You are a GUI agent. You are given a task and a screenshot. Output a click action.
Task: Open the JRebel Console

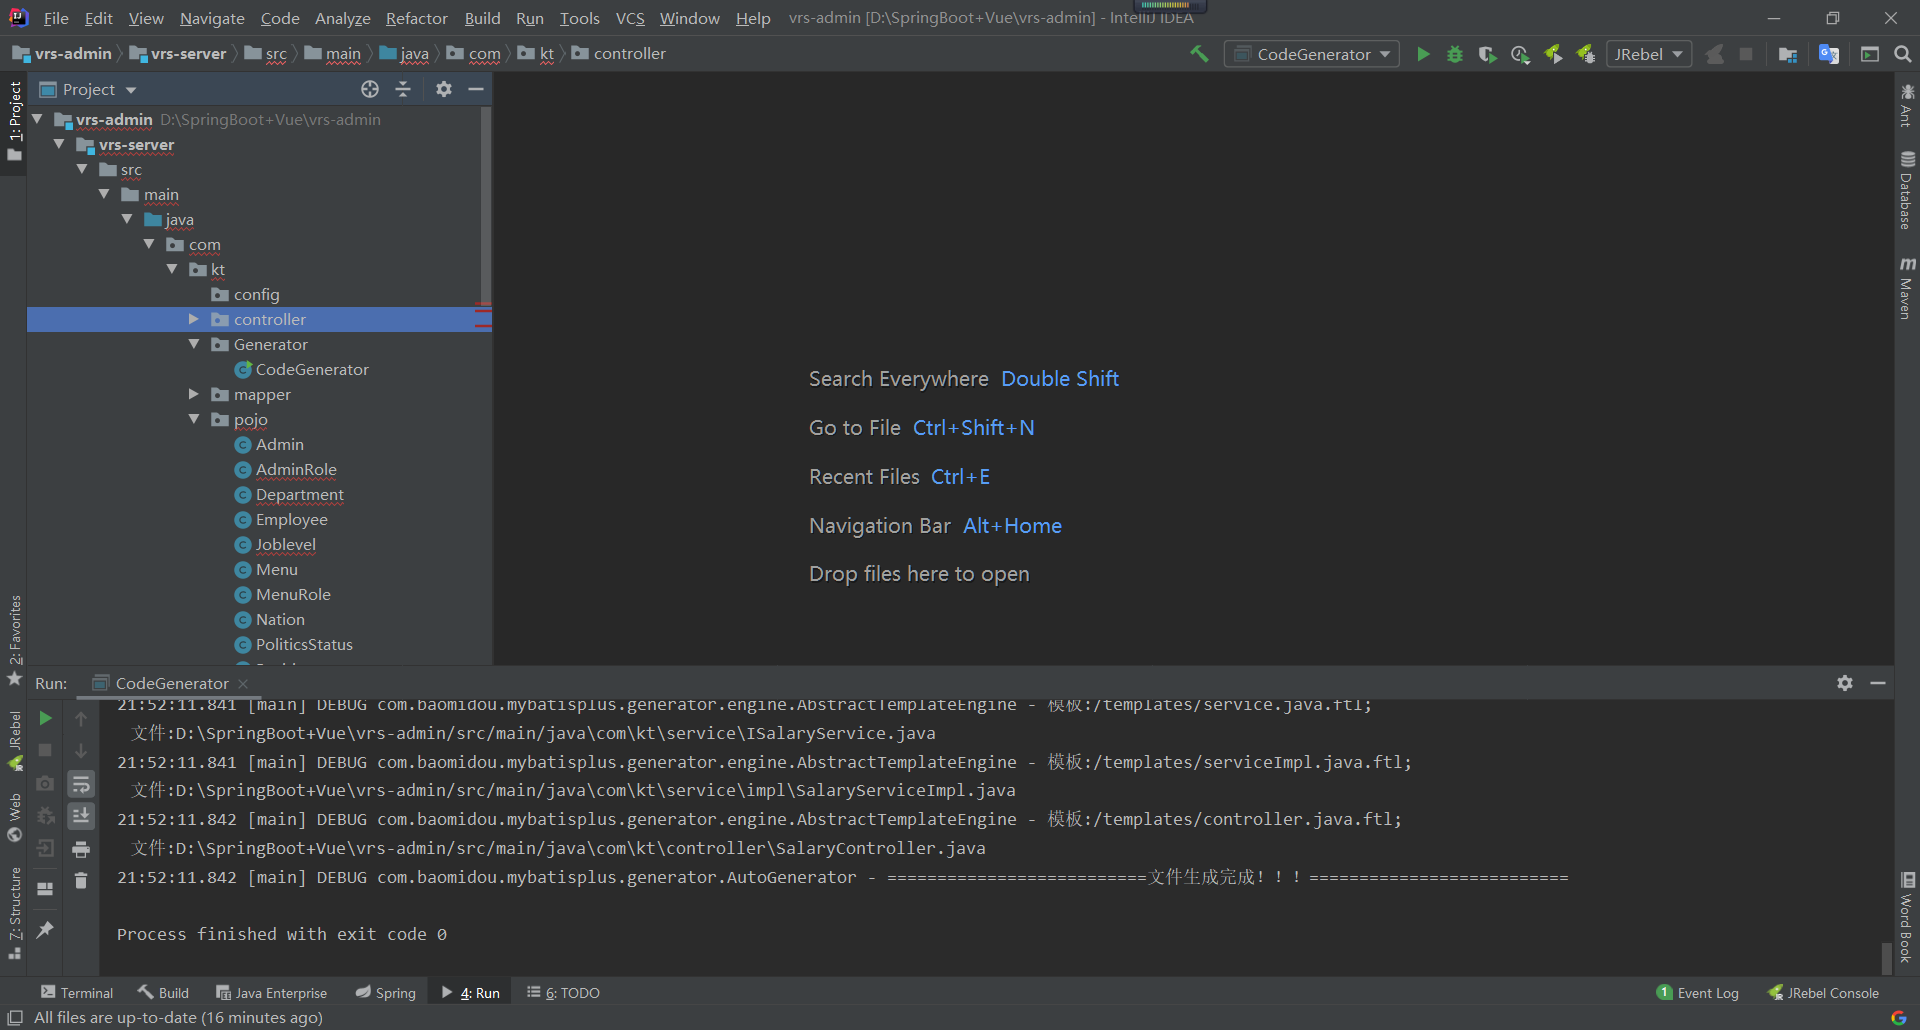[x=1824, y=992]
